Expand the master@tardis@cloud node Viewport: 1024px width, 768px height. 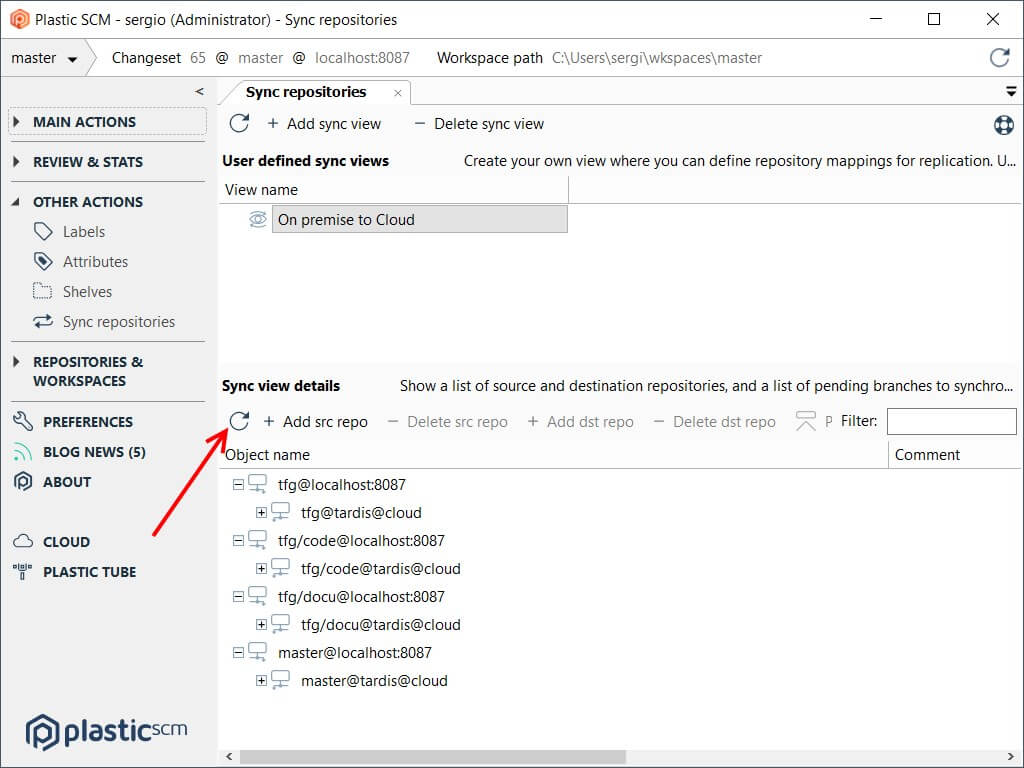click(x=263, y=680)
